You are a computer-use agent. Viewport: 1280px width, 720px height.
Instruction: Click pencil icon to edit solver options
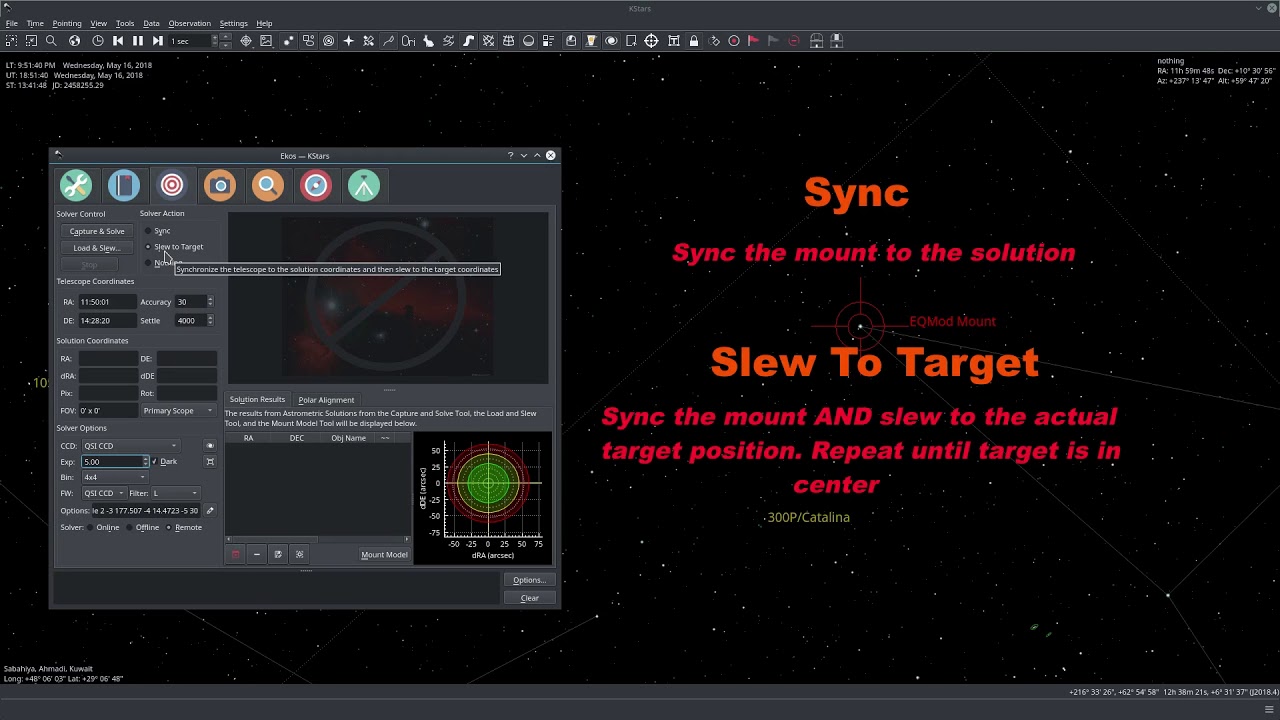[x=210, y=510]
